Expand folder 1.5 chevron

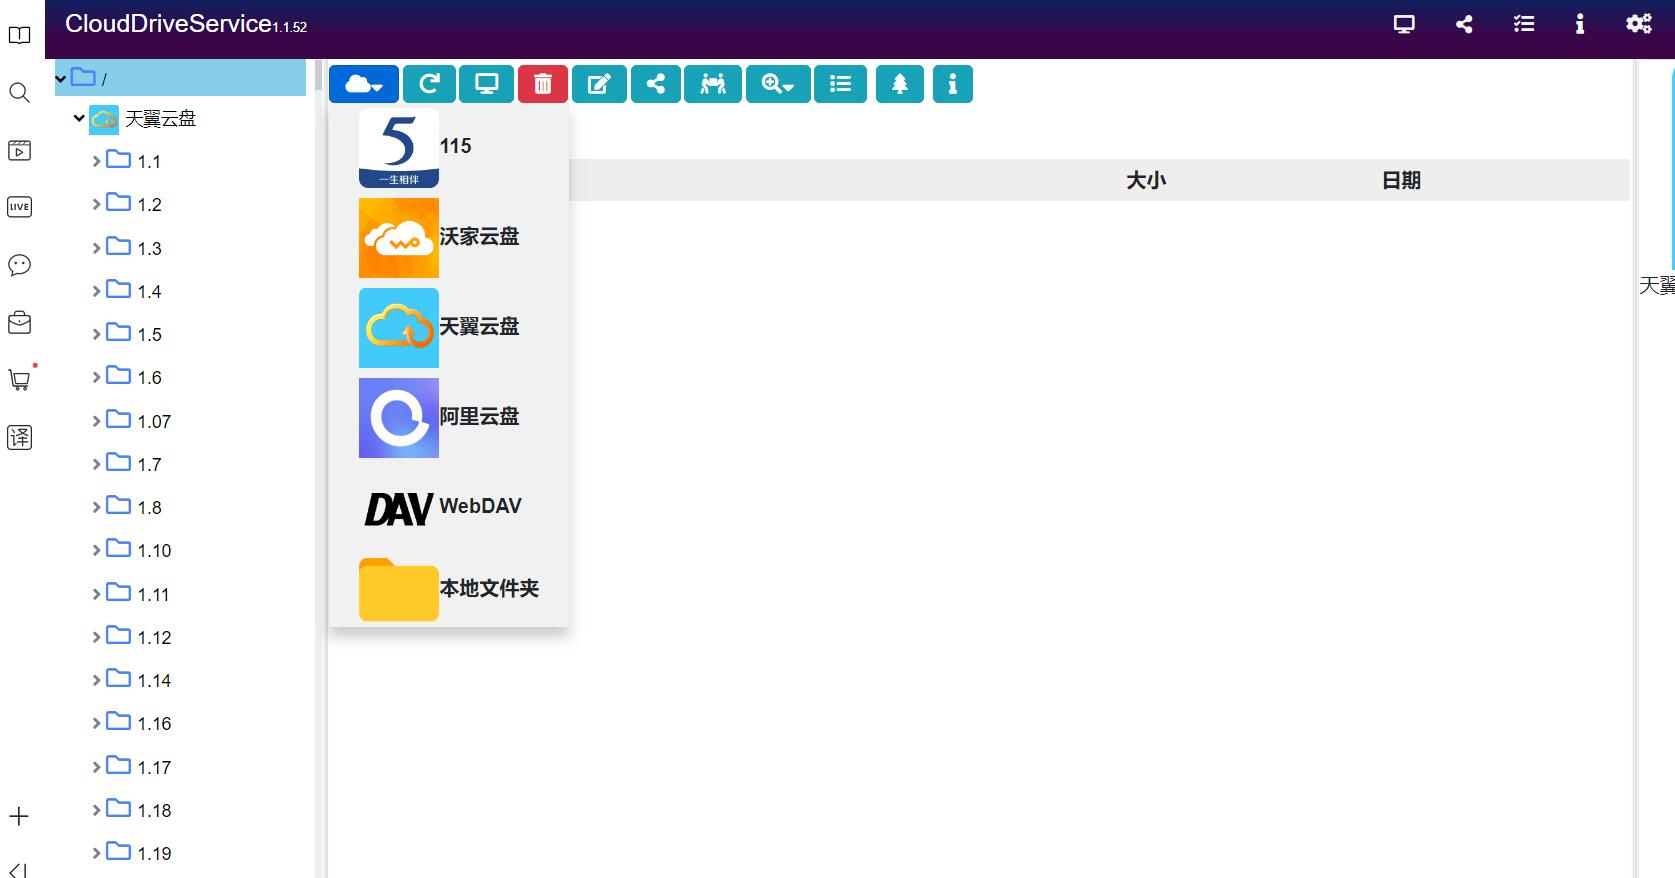97,334
